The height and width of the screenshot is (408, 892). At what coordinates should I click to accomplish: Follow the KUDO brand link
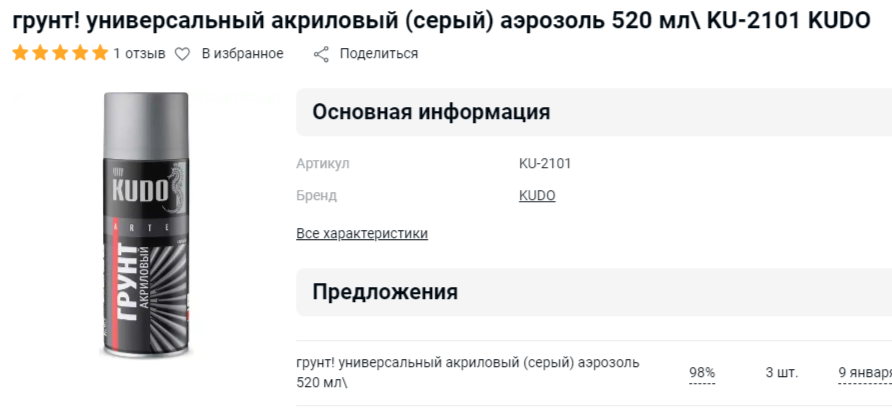(537, 196)
